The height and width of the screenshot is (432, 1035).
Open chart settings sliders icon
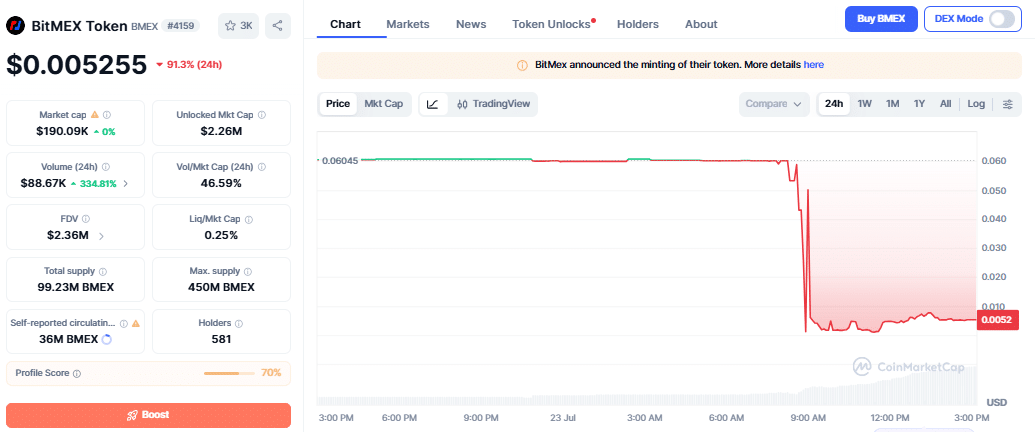pyautogui.click(x=1007, y=104)
